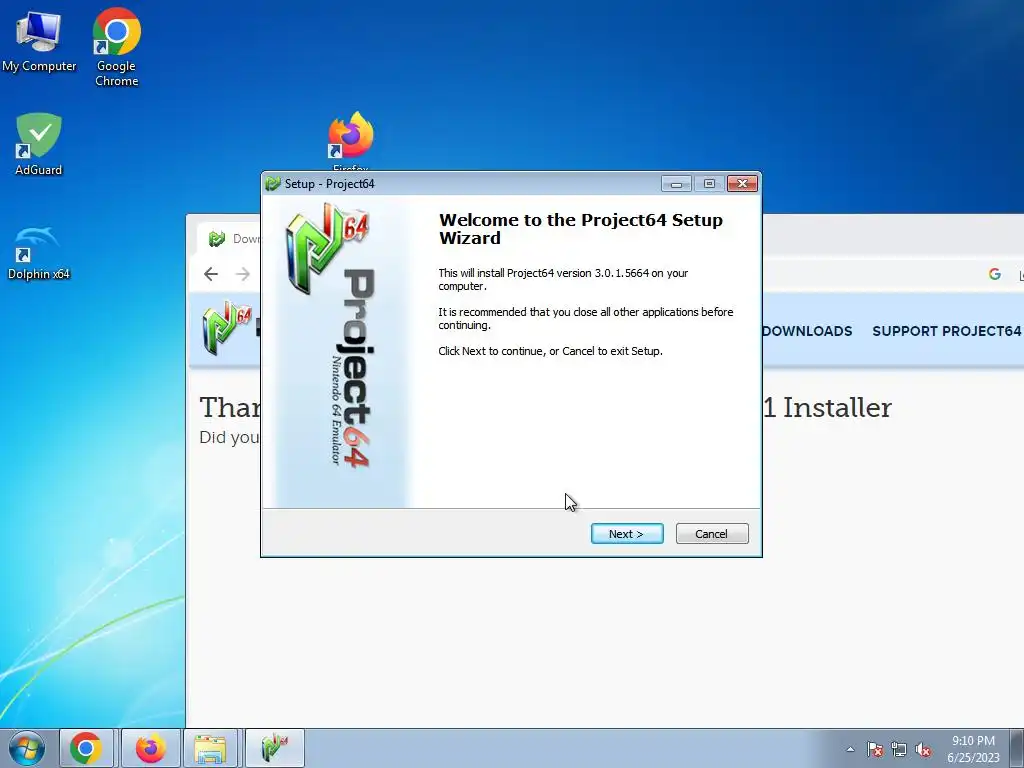Select the browser tab with Project64 favicon

click(231, 239)
